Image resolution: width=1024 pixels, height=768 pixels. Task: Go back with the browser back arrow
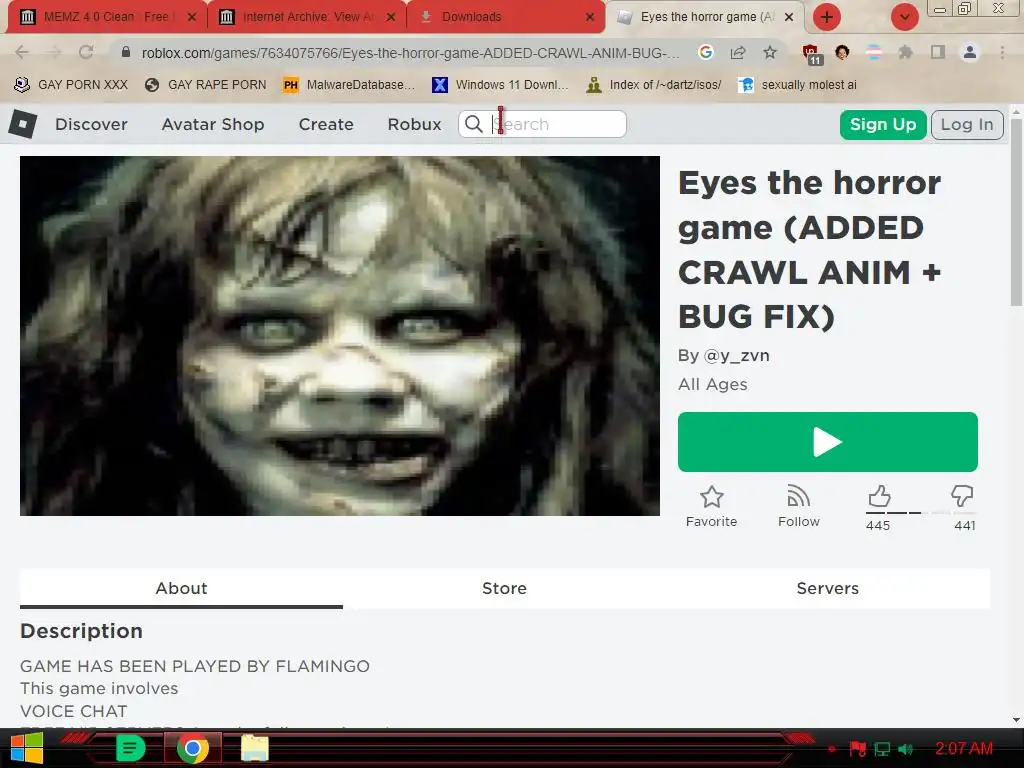[x=22, y=52]
